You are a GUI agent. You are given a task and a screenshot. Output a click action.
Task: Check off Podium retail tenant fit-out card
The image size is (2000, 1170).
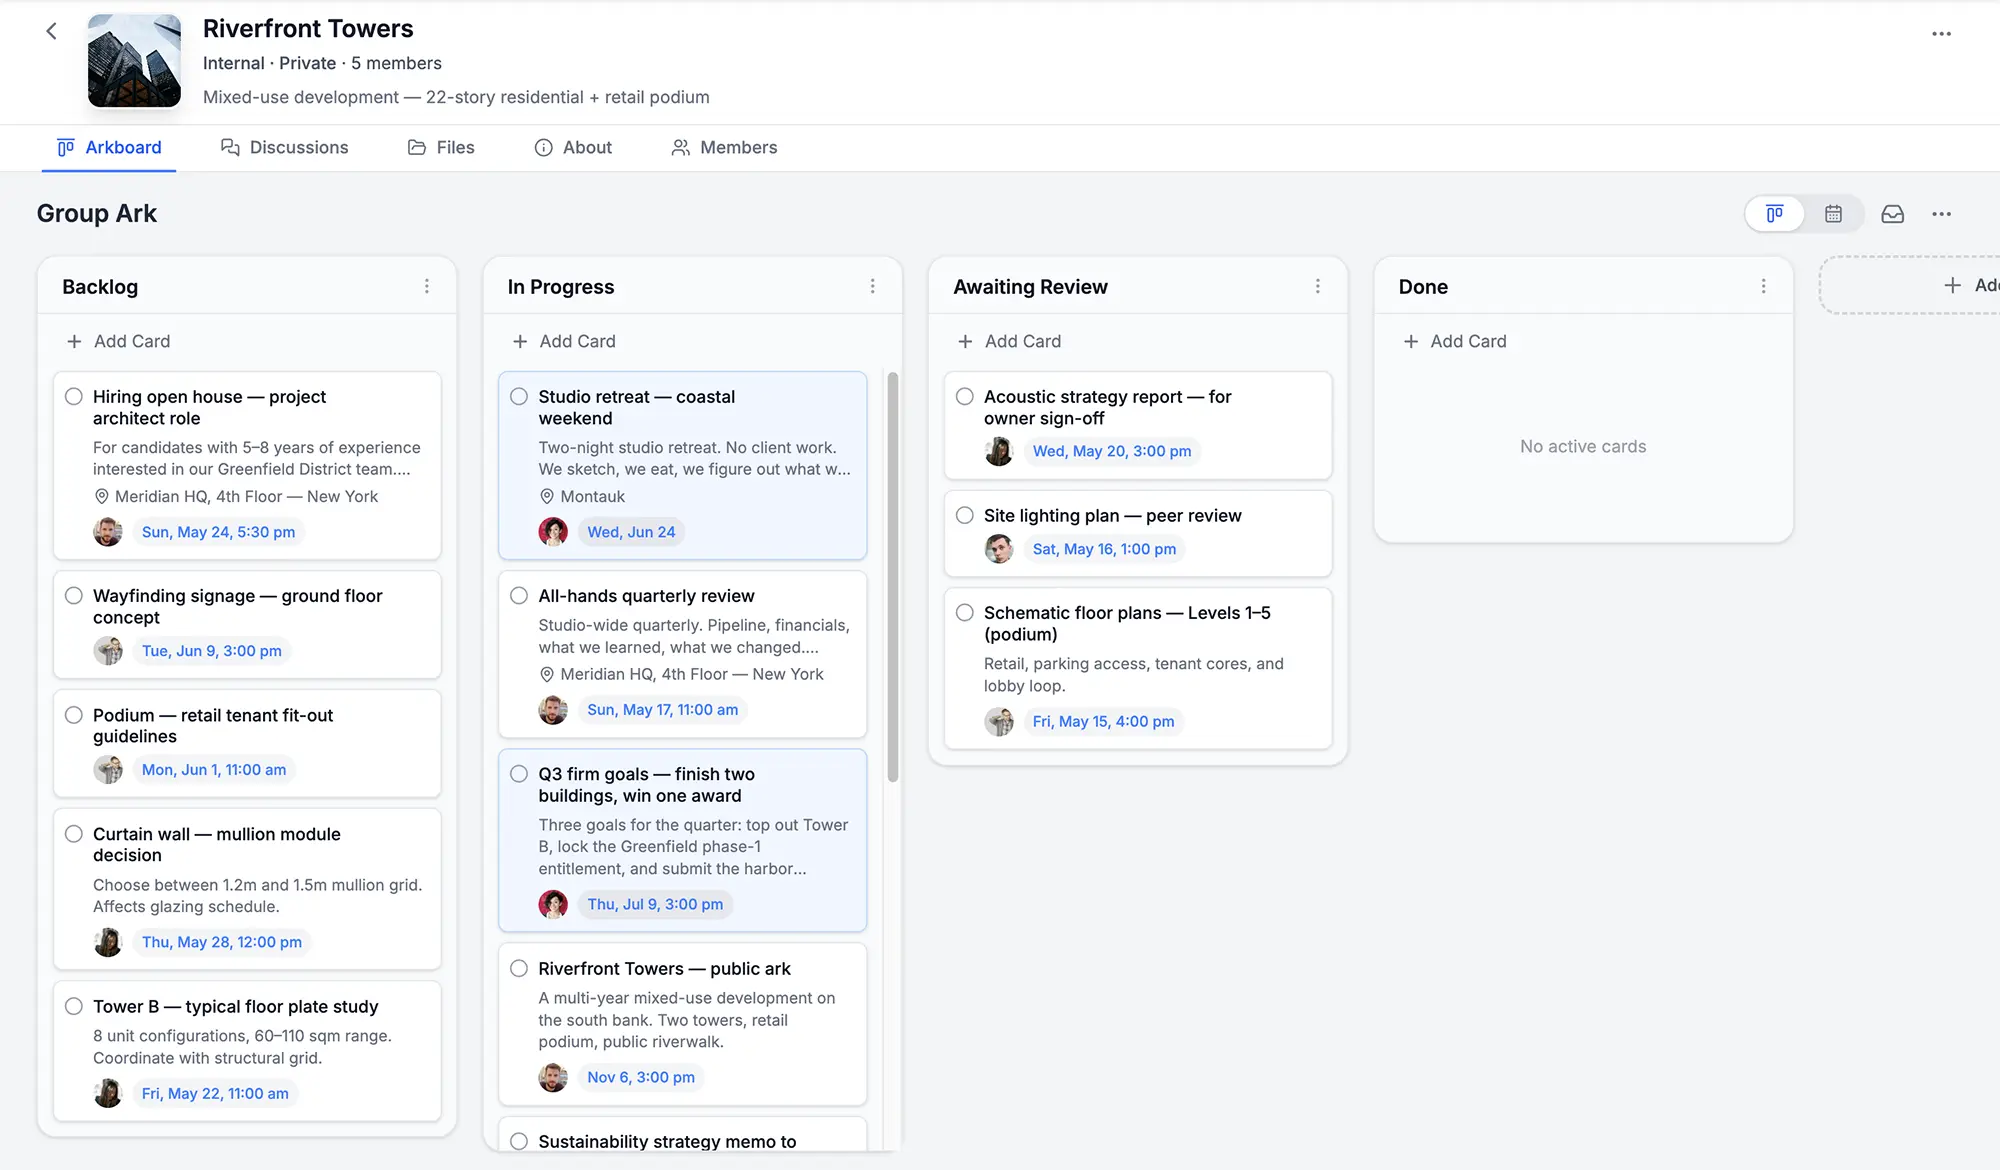[74, 715]
